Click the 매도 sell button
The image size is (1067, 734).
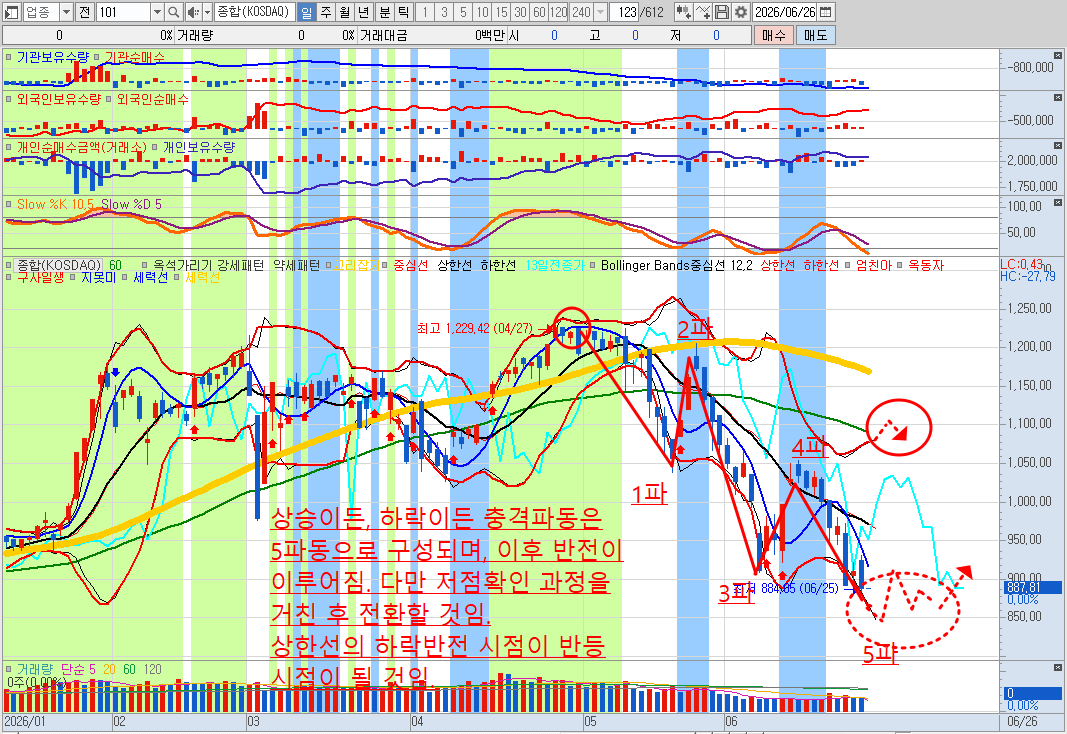[x=815, y=35]
